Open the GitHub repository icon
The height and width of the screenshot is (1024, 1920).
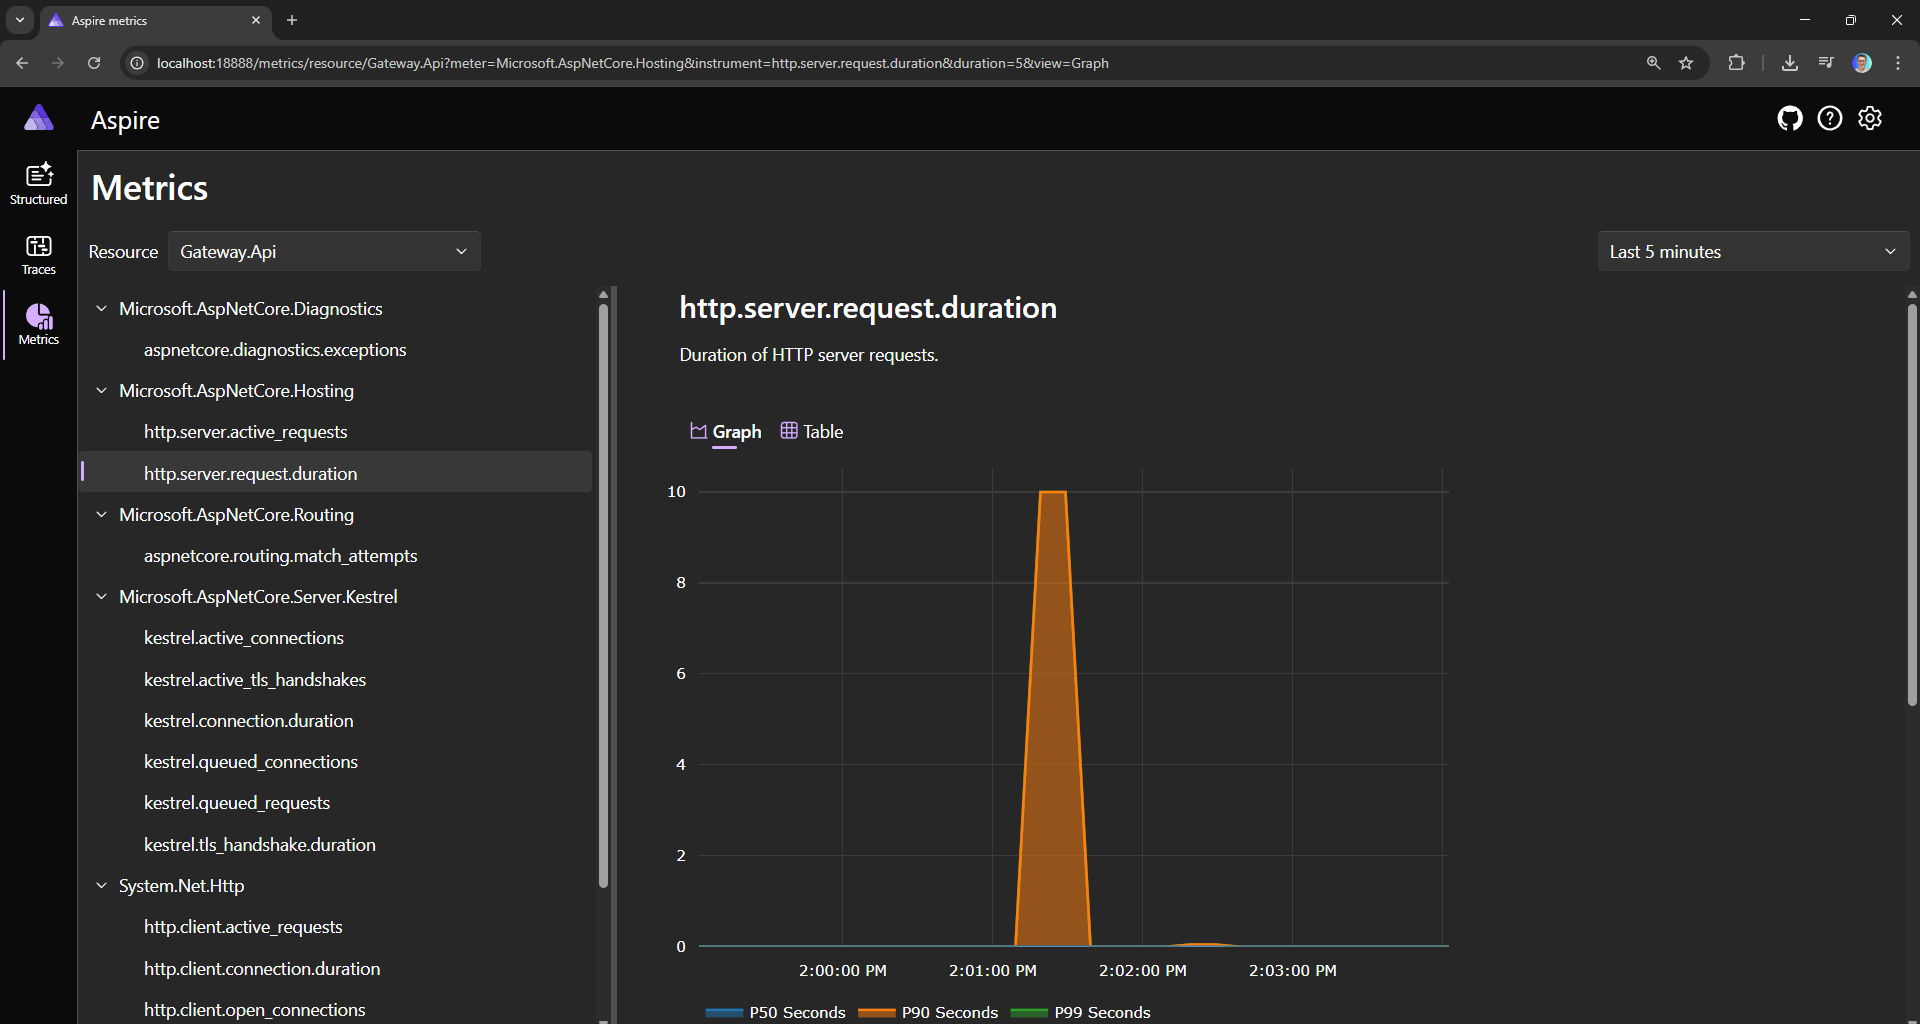(1789, 119)
